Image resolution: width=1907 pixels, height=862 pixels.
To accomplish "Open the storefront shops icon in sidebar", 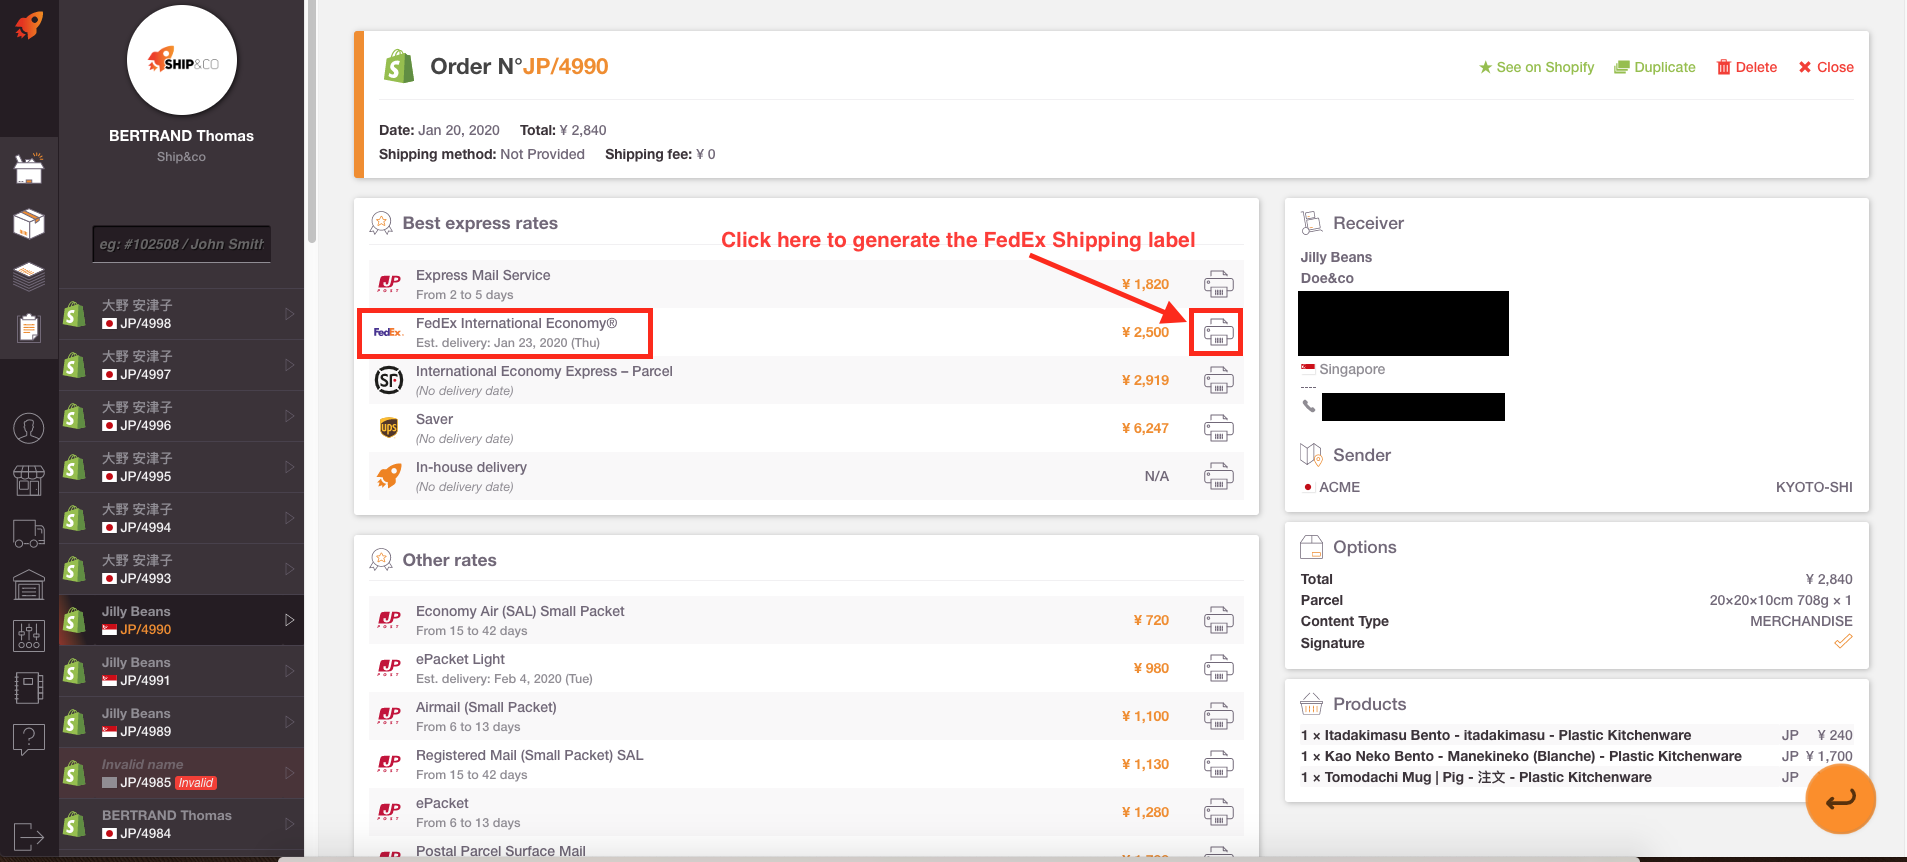I will click(29, 481).
